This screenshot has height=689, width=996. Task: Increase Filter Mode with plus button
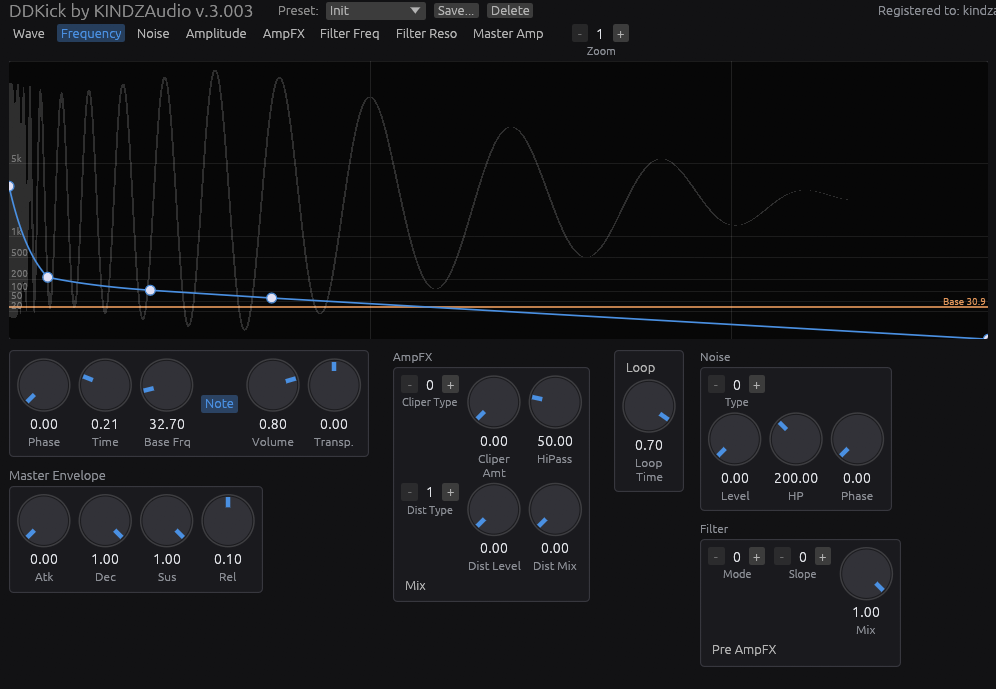tap(757, 557)
